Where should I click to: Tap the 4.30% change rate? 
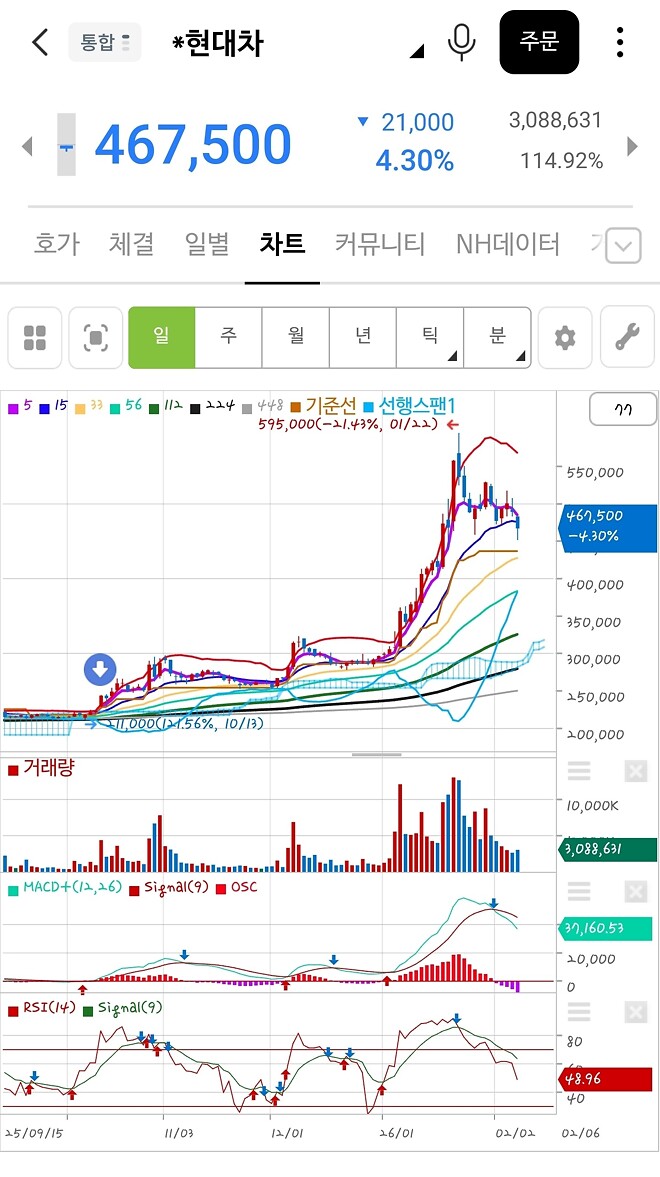[x=414, y=161]
